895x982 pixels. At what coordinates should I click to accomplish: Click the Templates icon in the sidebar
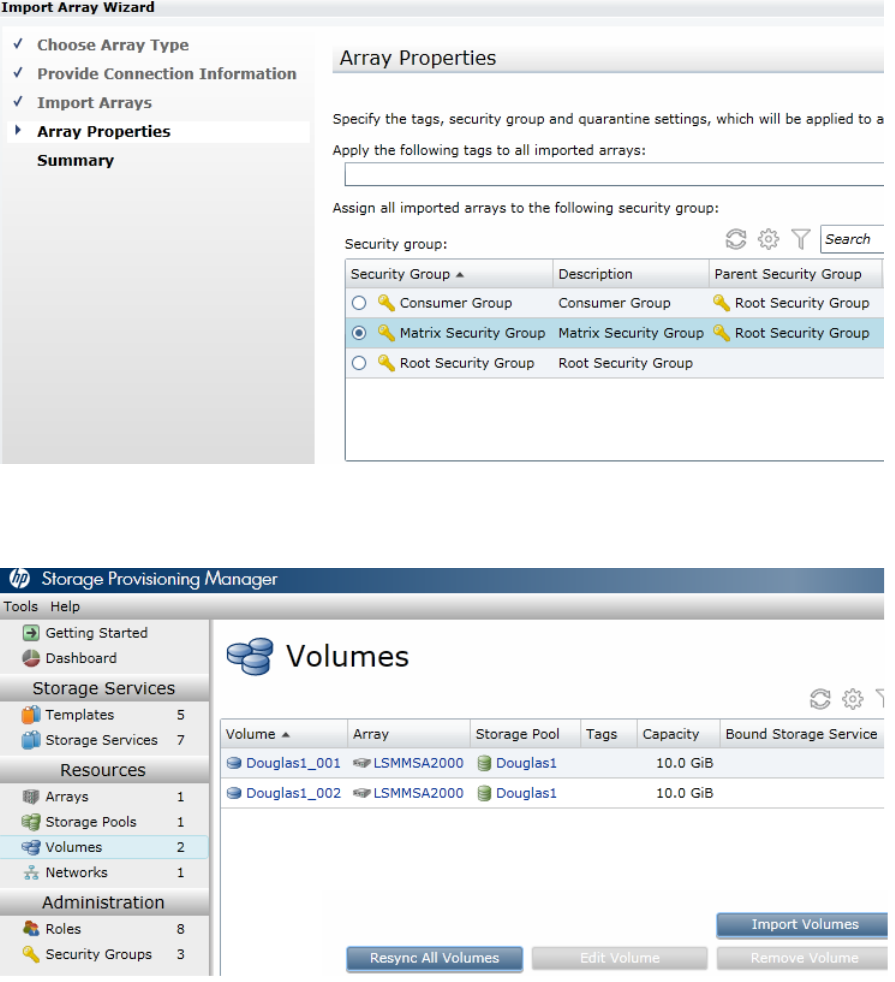tap(31, 715)
